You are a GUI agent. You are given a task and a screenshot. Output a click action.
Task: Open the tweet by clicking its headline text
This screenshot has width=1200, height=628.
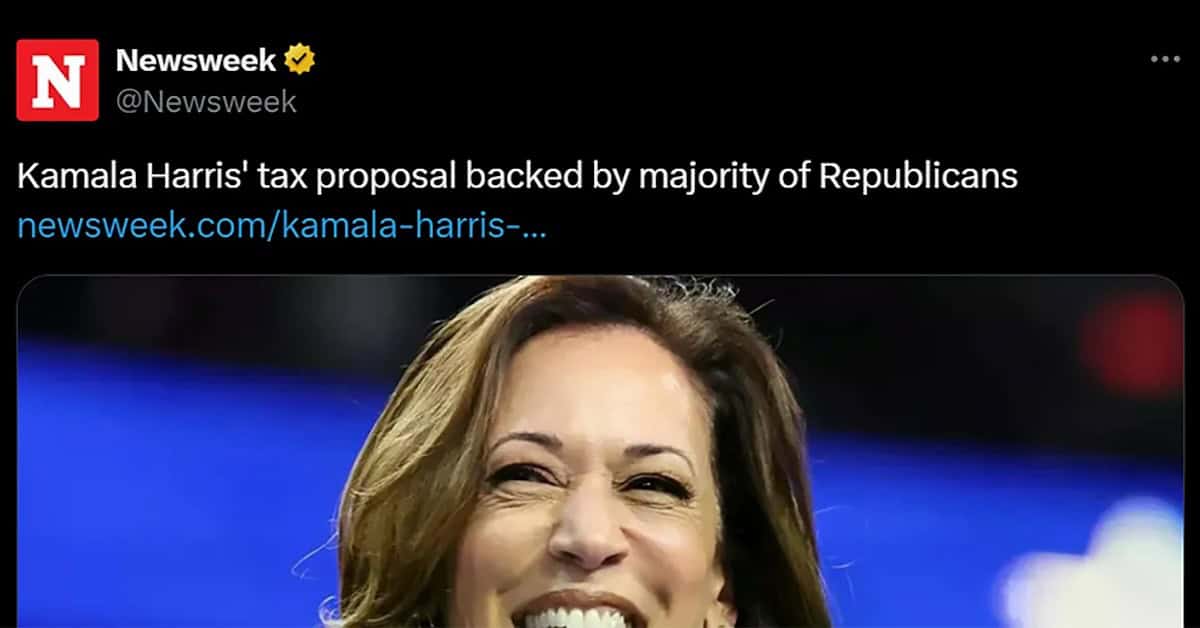click(517, 177)
